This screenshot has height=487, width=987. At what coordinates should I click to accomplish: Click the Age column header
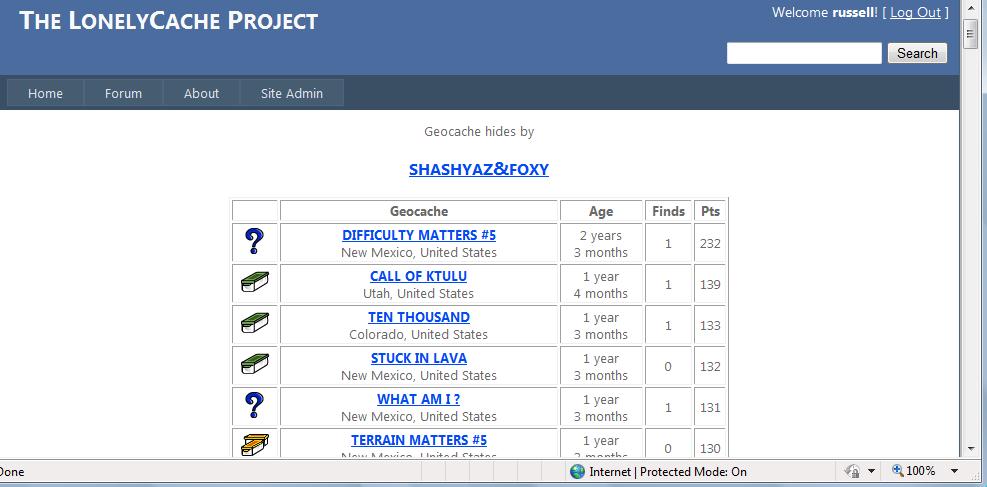tap(601, 211)
